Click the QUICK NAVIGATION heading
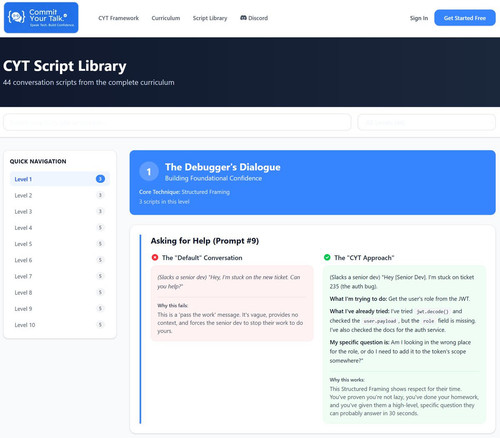The height and width of the screenshot is (438, 500). click(x=38, y=161)
